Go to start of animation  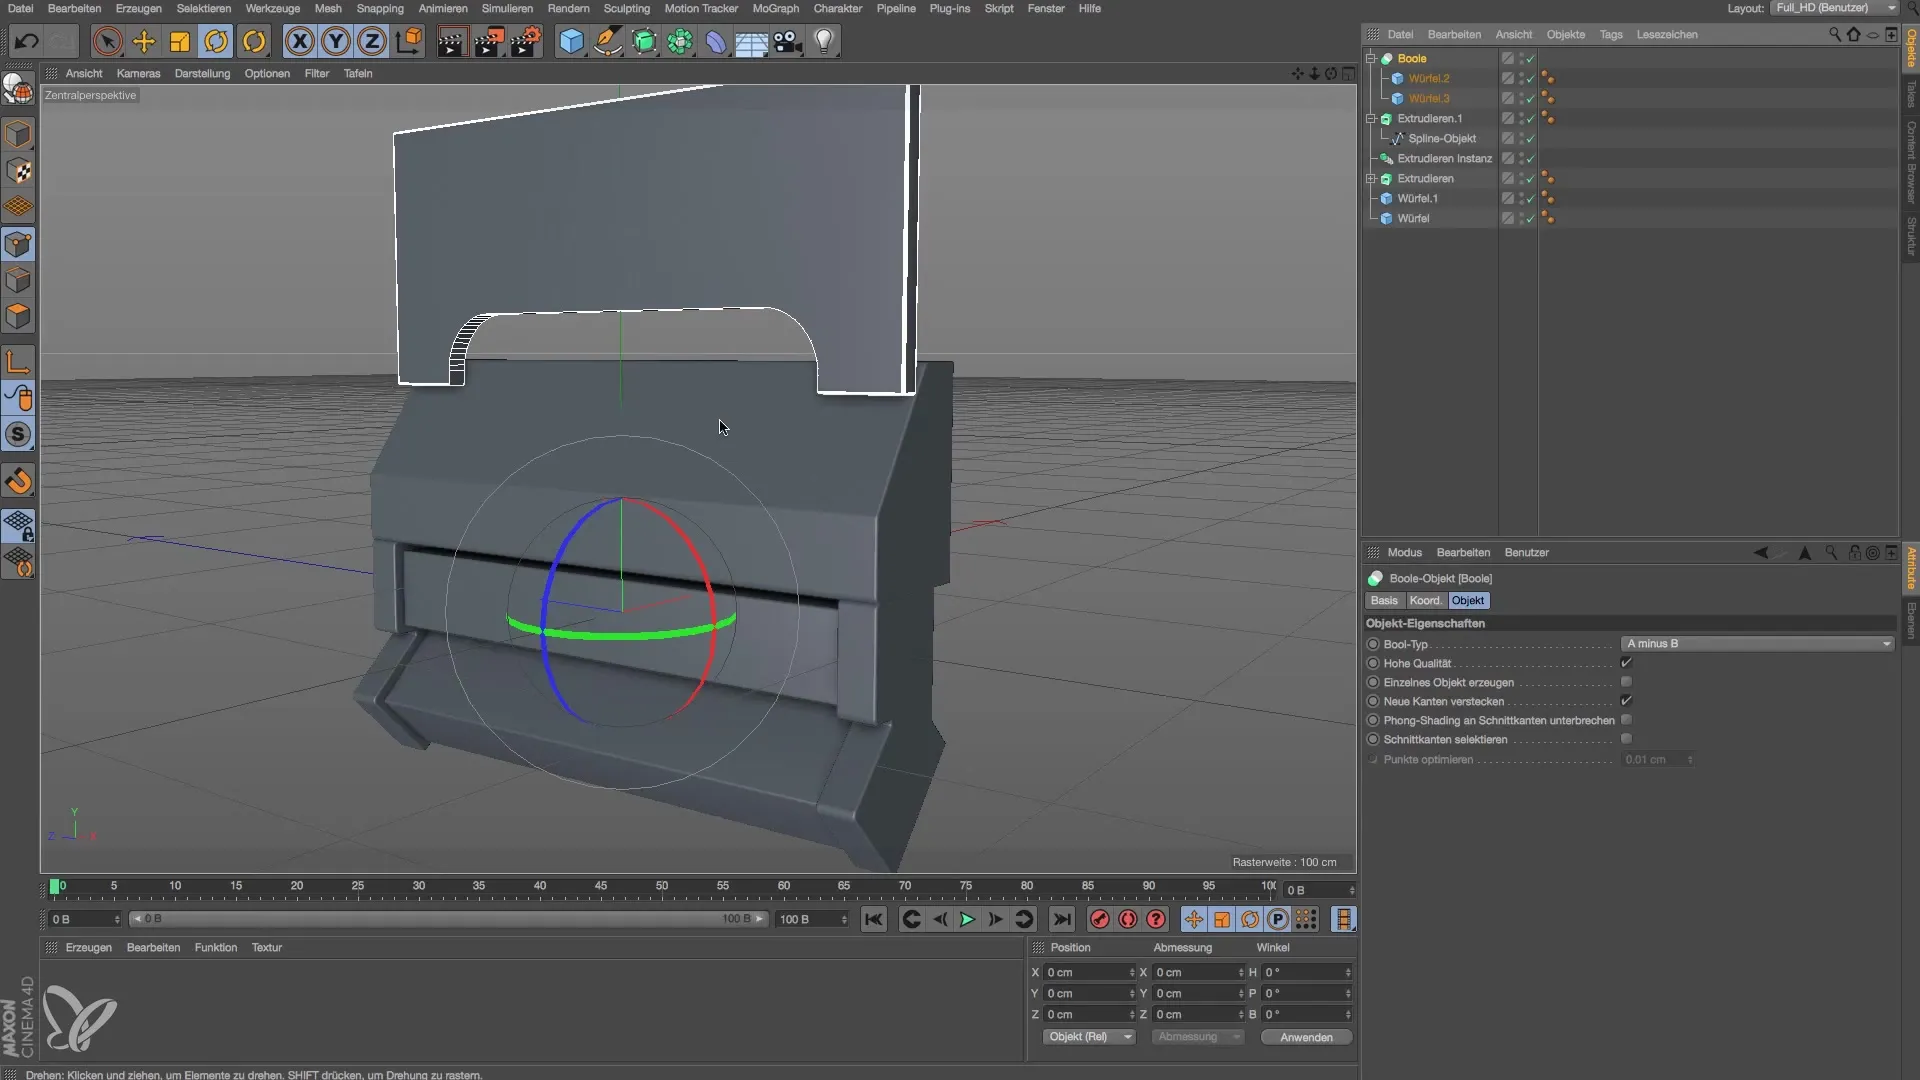(x=874, y=919)
